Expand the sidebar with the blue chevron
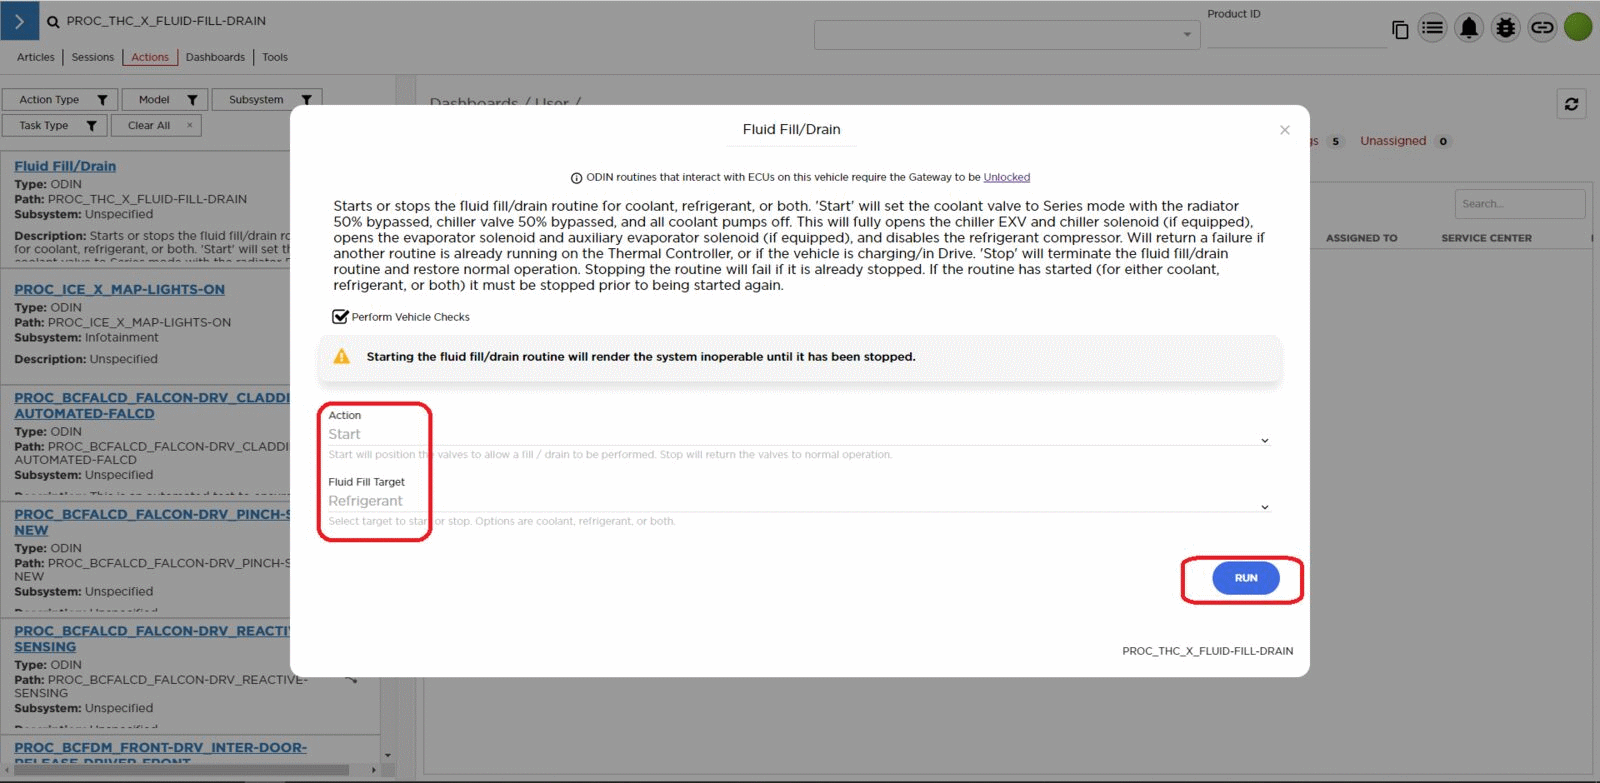Viewport: 1600px width, 783px height. click(x=19, y=21)
